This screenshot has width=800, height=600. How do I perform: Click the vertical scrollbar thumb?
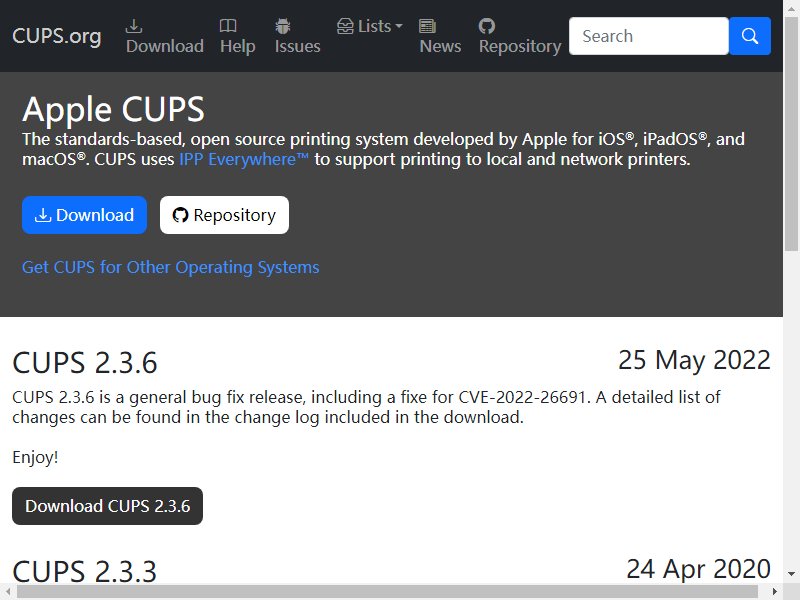tap(791, 133)
